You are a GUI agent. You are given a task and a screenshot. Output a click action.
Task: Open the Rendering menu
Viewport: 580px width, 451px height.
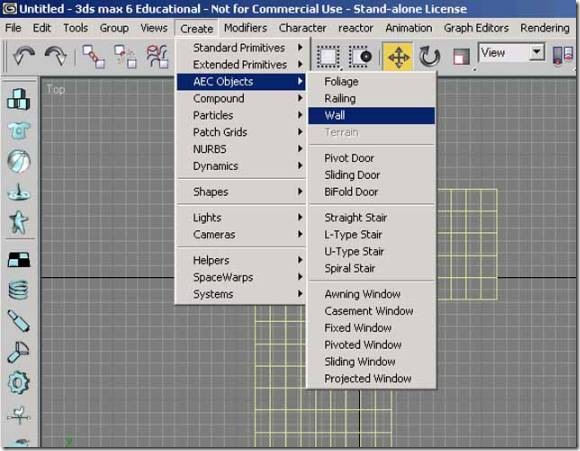(x=545, y=28)
